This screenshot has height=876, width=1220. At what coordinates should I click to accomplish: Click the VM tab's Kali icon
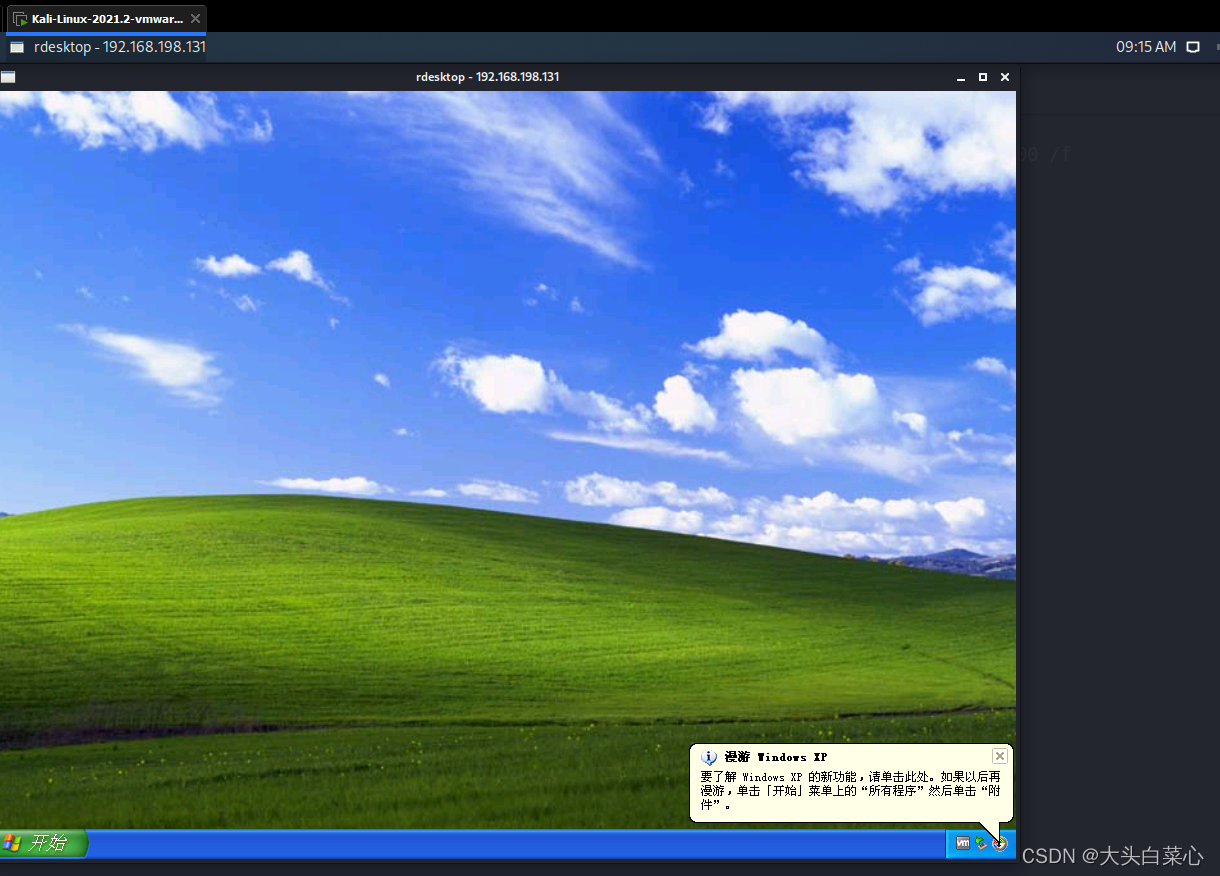tap(20, 19)
